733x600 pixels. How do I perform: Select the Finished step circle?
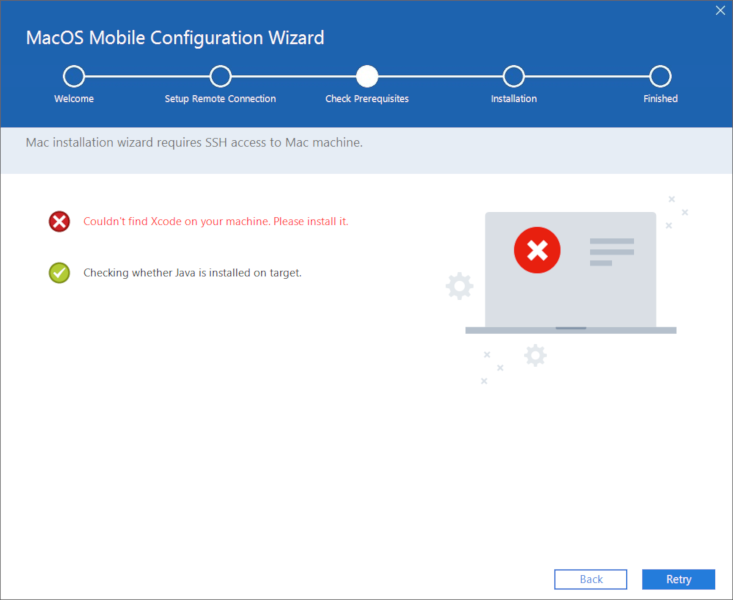click(660, 76)
